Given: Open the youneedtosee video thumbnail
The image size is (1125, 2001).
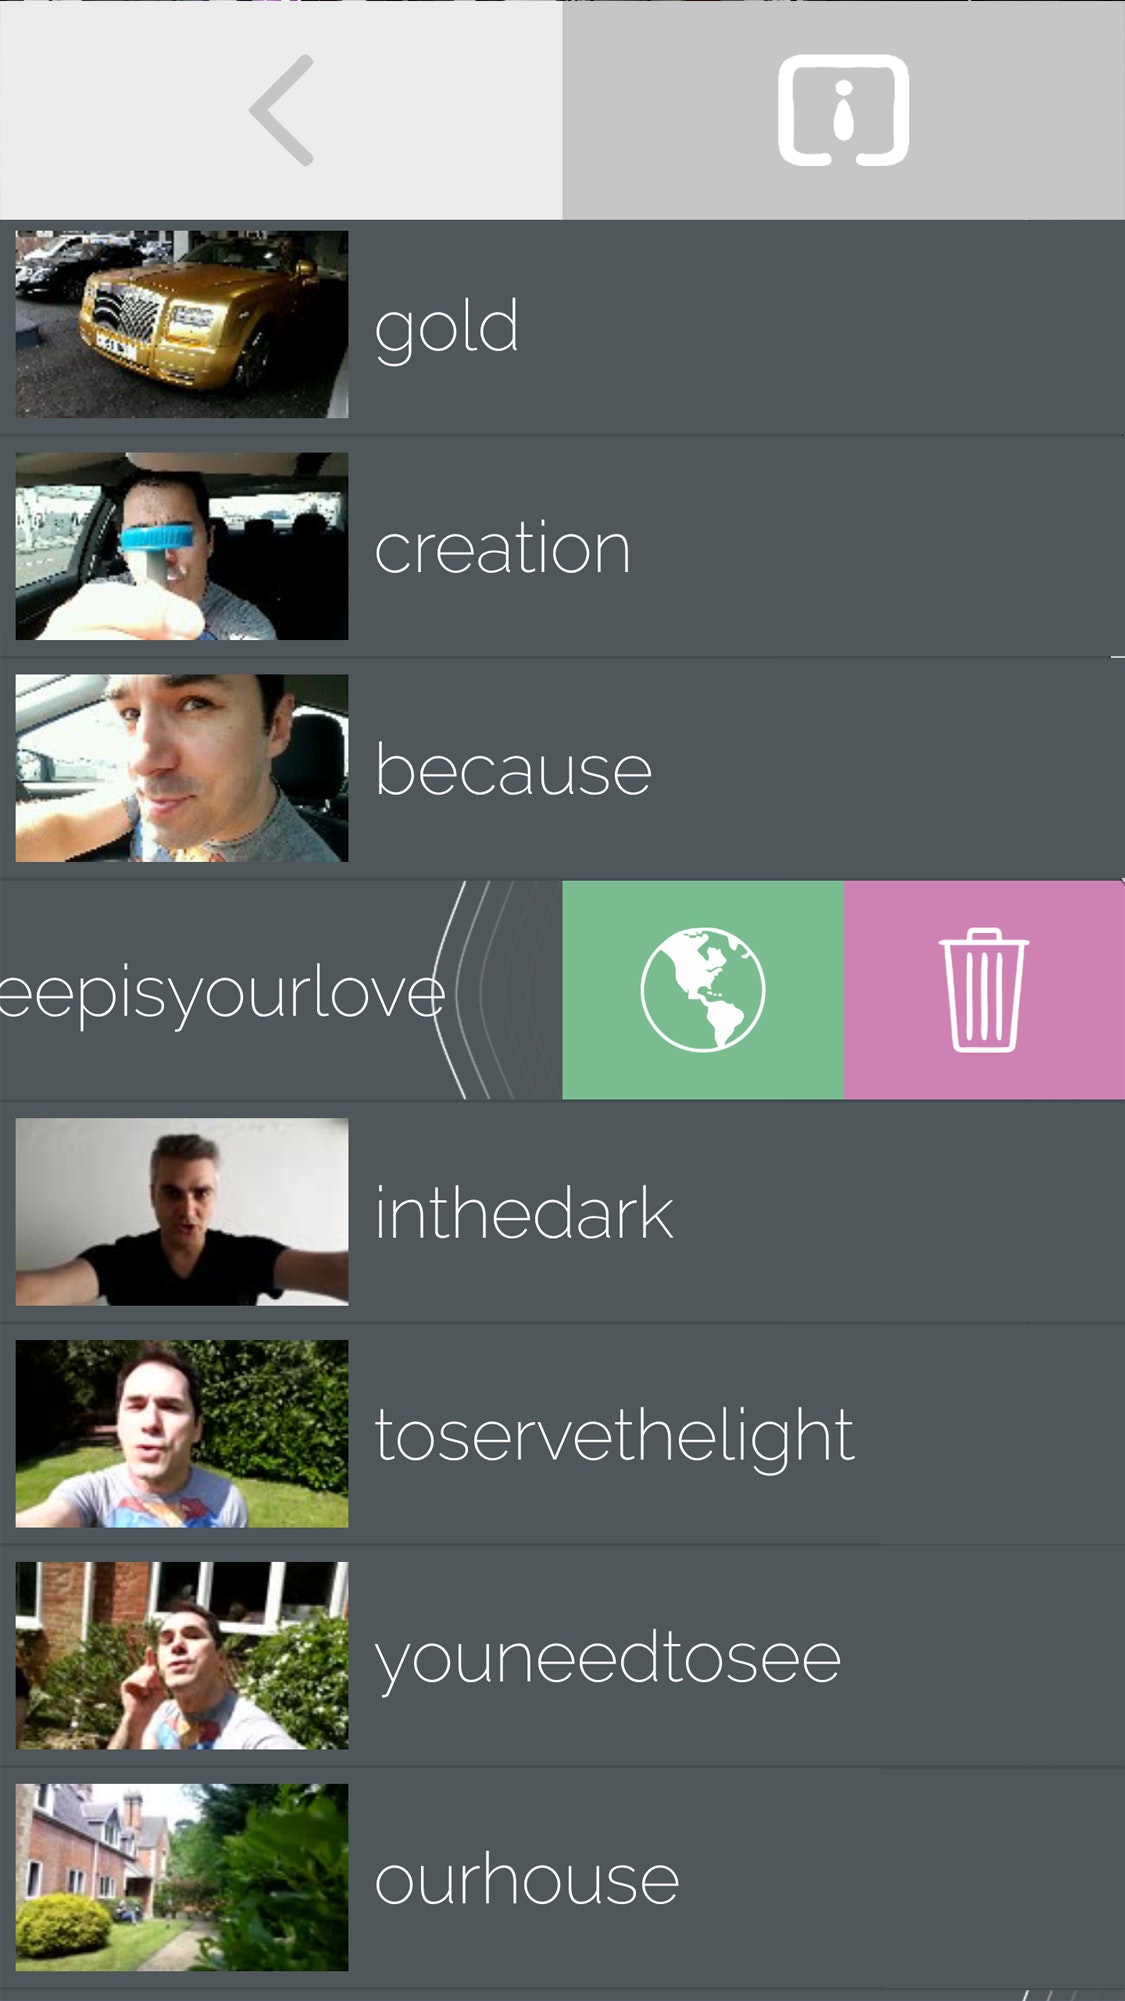Looking at the screenshot, I should [x=182, y=1656].
